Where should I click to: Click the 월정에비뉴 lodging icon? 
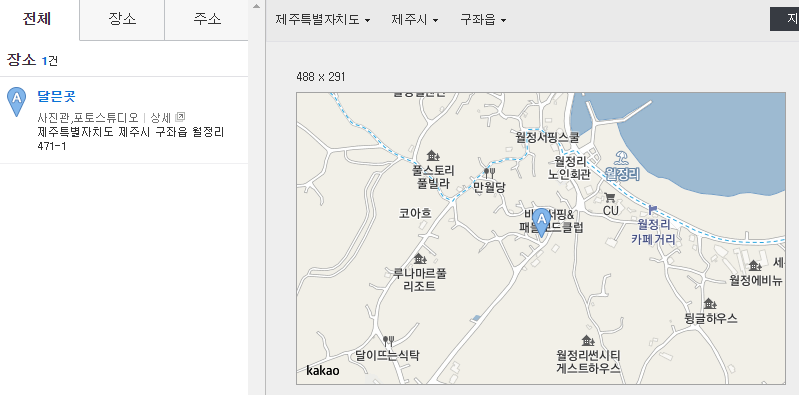(754, 265)
